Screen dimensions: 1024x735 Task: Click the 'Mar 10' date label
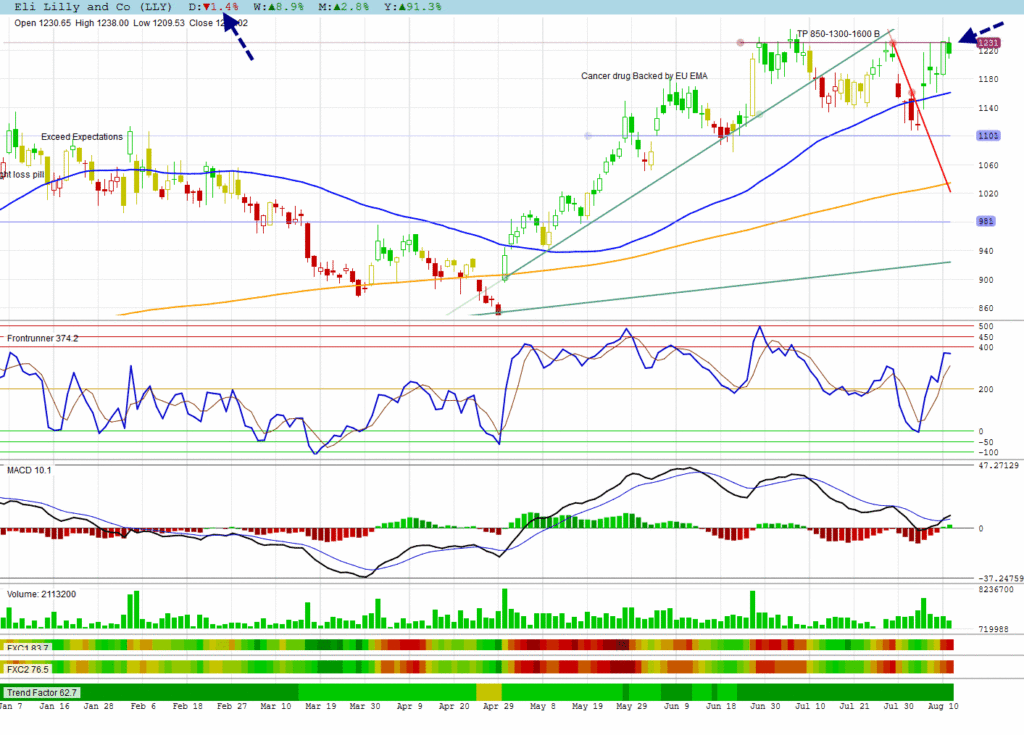(x=276, y=706)
